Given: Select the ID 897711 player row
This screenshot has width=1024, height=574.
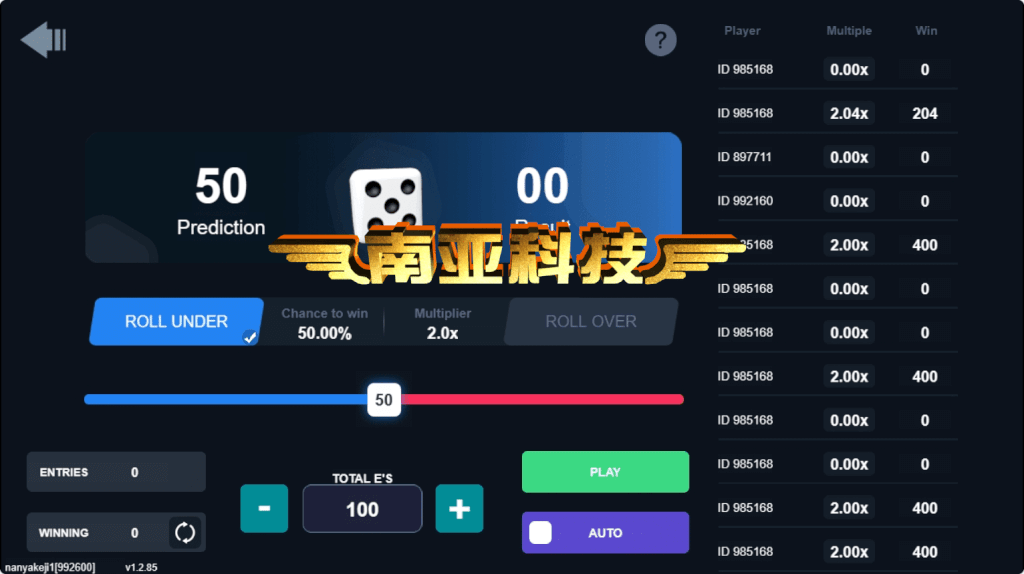Looking at the screenshot, I should 837,157.
